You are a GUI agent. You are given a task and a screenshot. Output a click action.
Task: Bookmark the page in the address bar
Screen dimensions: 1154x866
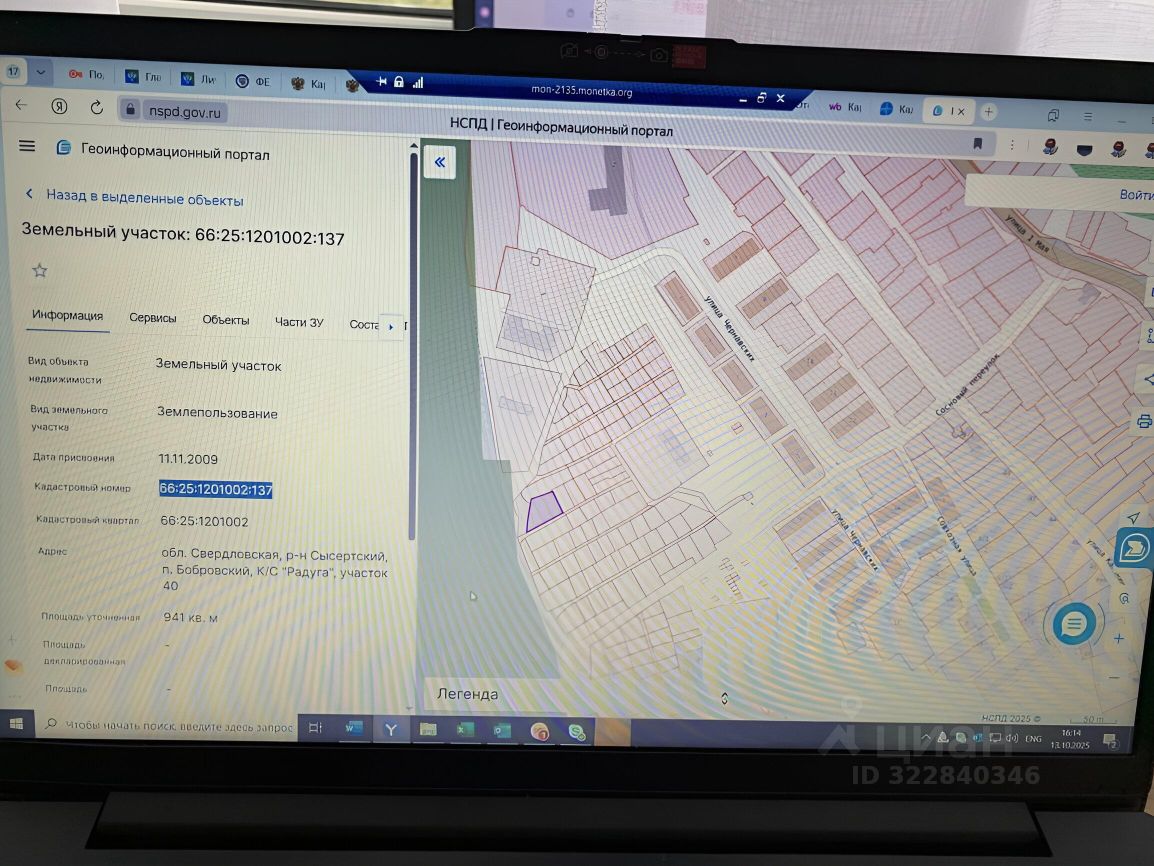tap(977, 144)
